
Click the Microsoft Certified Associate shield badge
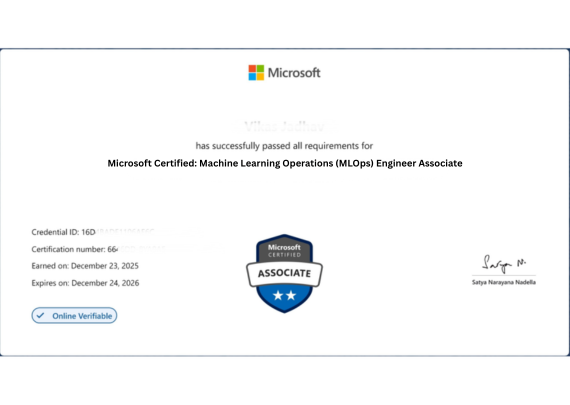tap(284, 273)
